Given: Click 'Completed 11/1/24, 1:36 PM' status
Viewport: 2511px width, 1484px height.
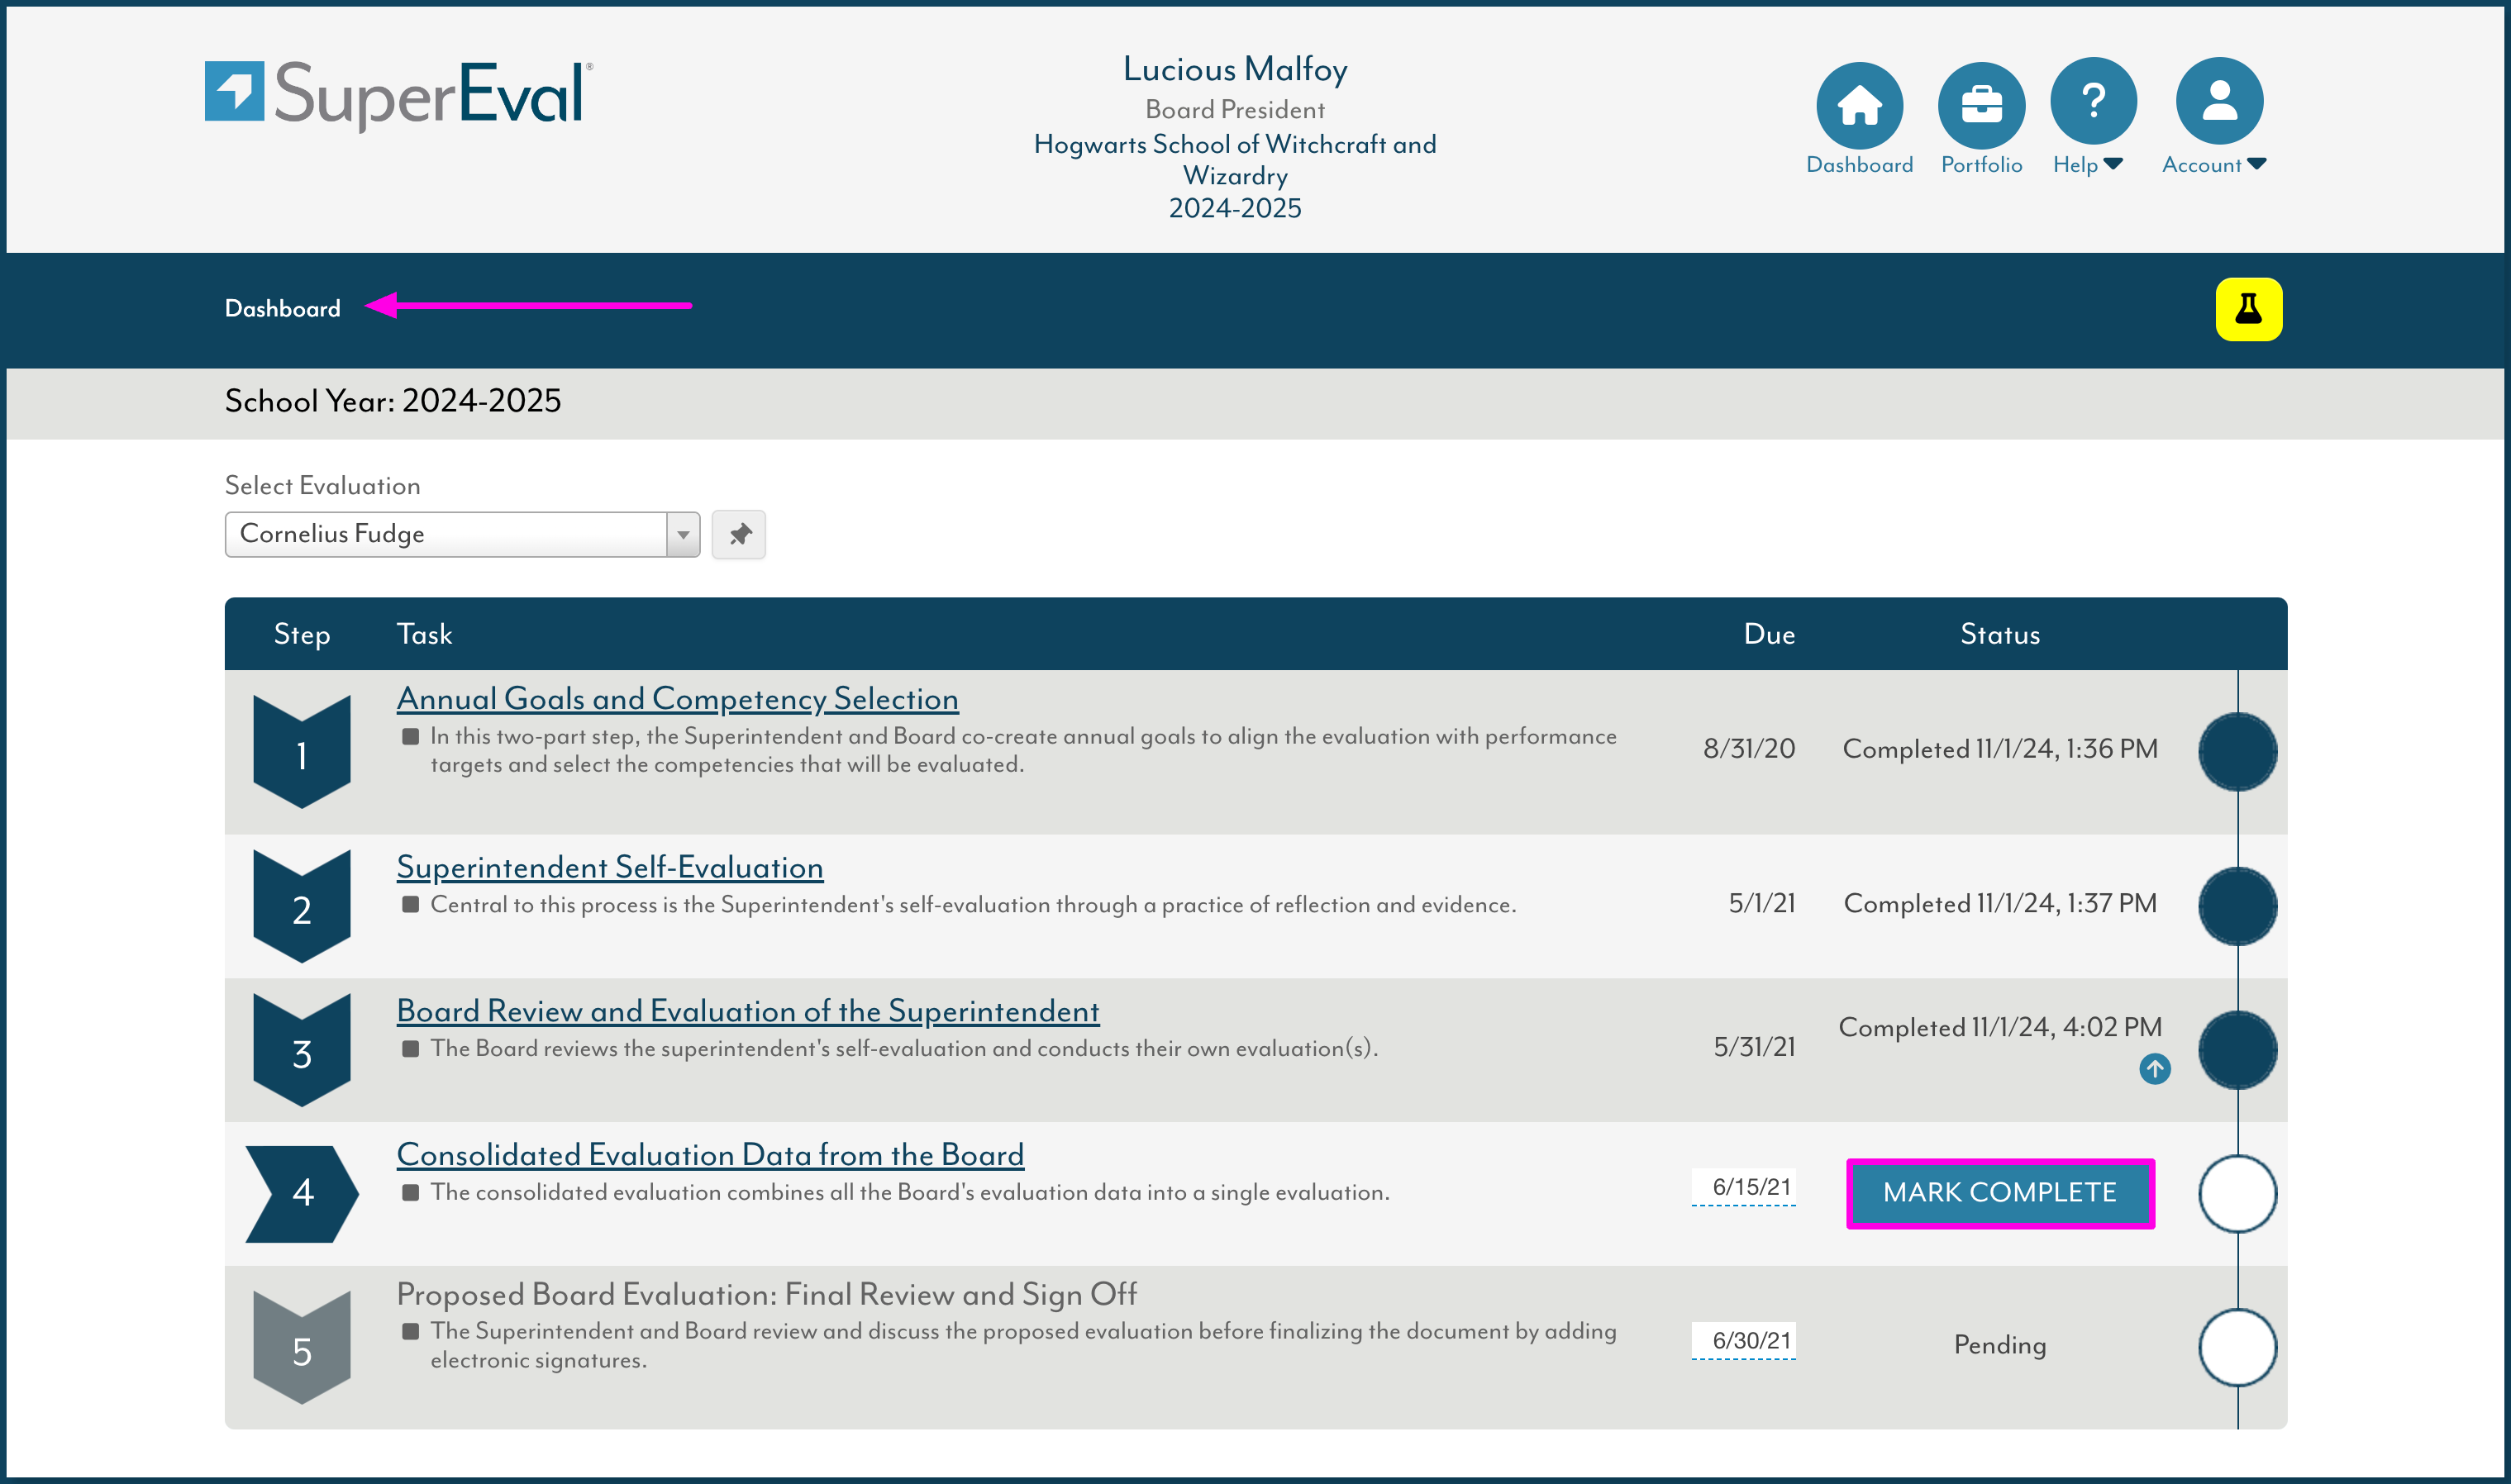Looking at the screenshot, I should (x=1999, y=749).
